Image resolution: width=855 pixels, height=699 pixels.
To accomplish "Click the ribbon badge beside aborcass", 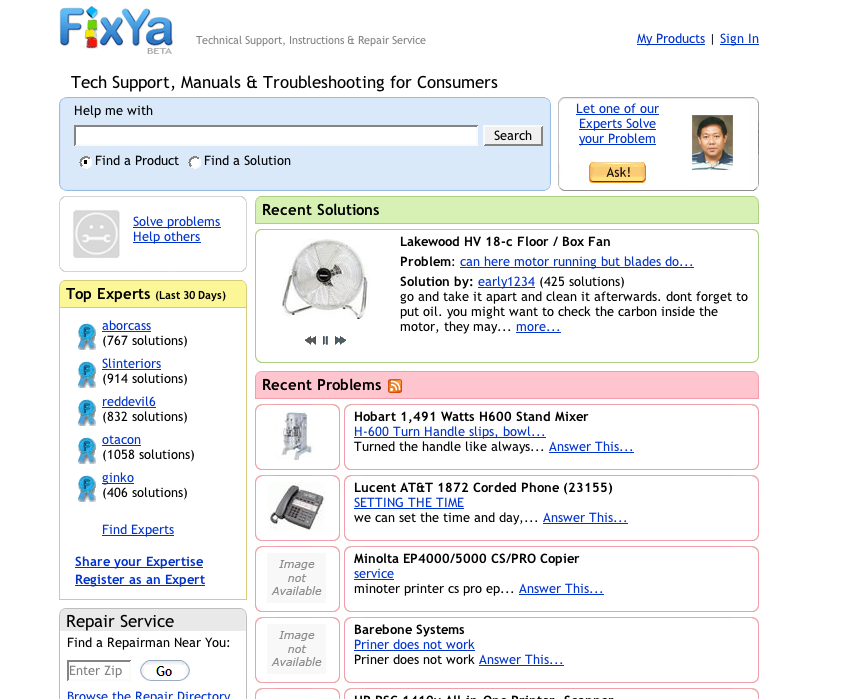I will coord(87,336).
